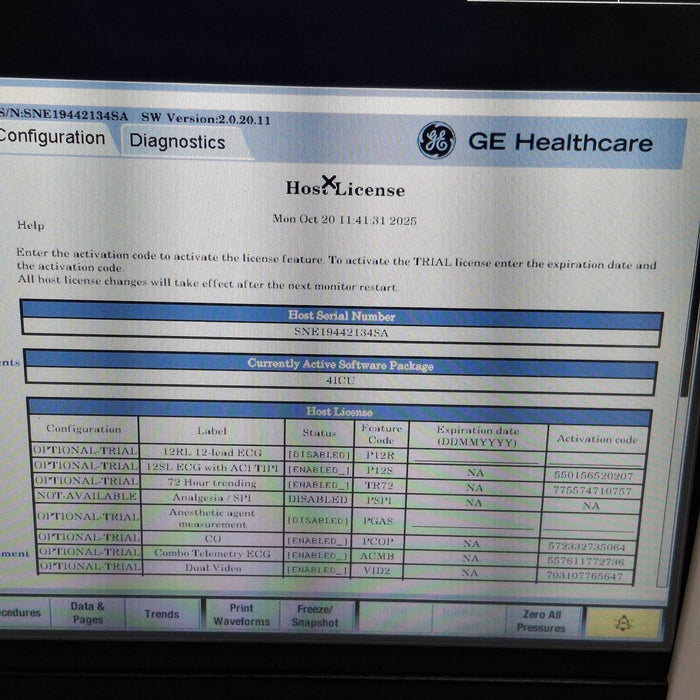
Task: Click the TR72 feature code
Action: coord(379,485)
